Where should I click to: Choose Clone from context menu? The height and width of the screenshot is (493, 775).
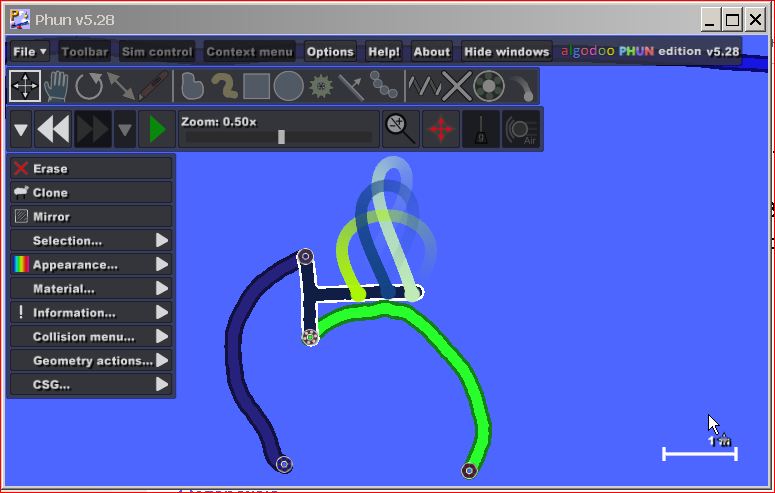[90, 193]
